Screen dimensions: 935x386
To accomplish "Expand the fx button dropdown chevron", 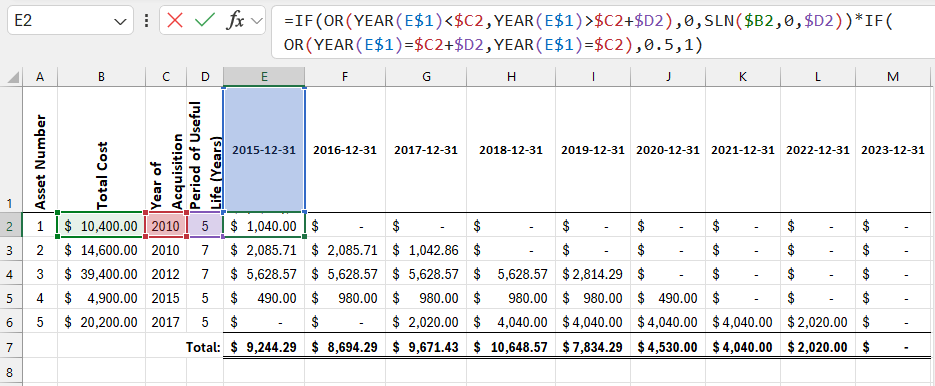I will (x=257, y=21).
